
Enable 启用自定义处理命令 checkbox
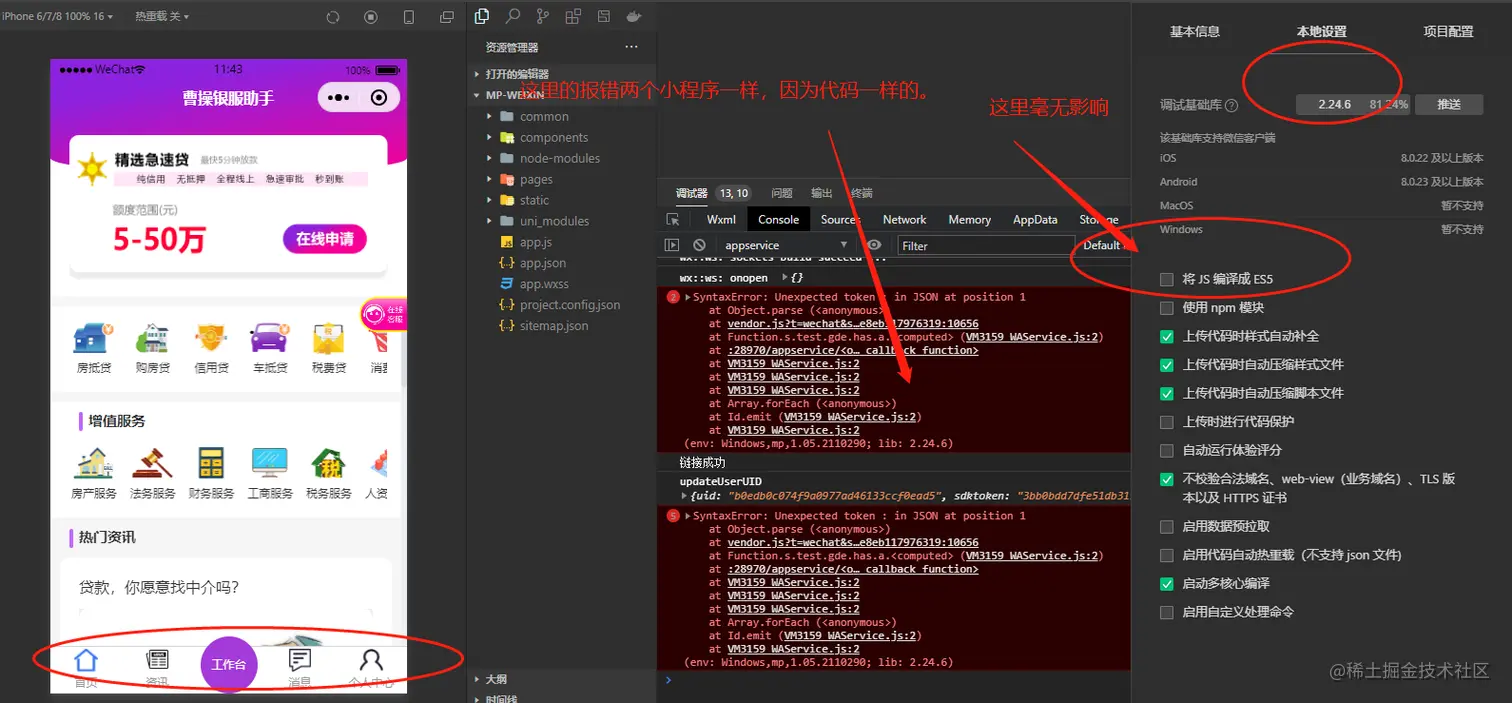click(x=1166, y=612)
